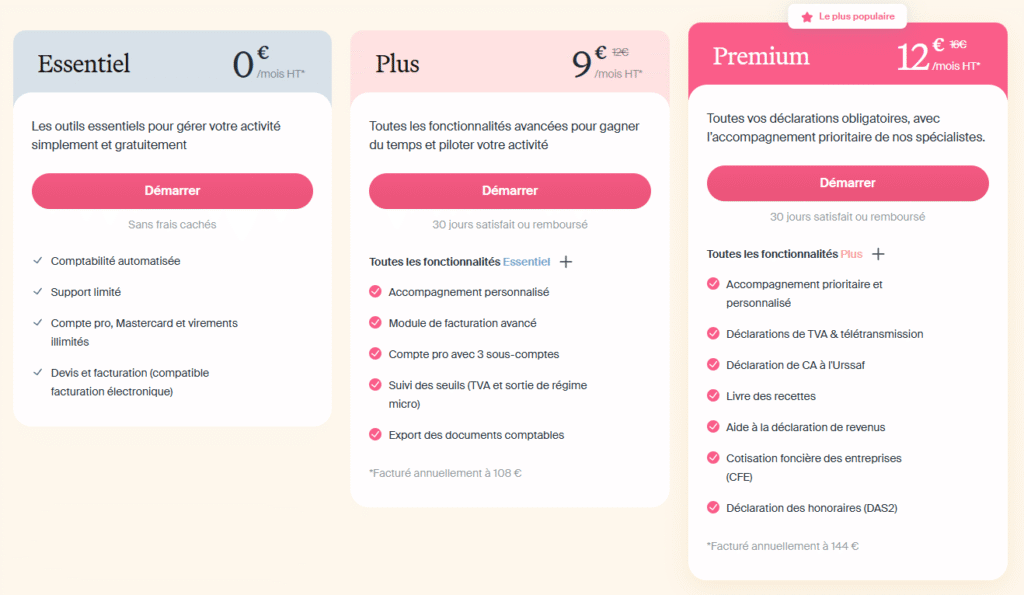Open the blue Essentiel link in Plus card
1024x595 pixels.
point(526,262)
